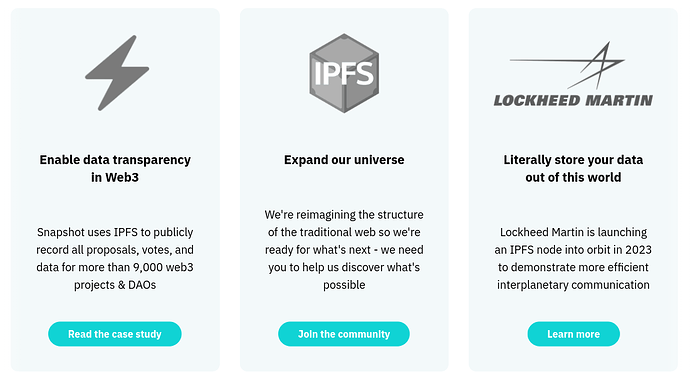
Task: Click the Lockheed Martin orbit launch paragraph
Action: (x=573, y=258)
